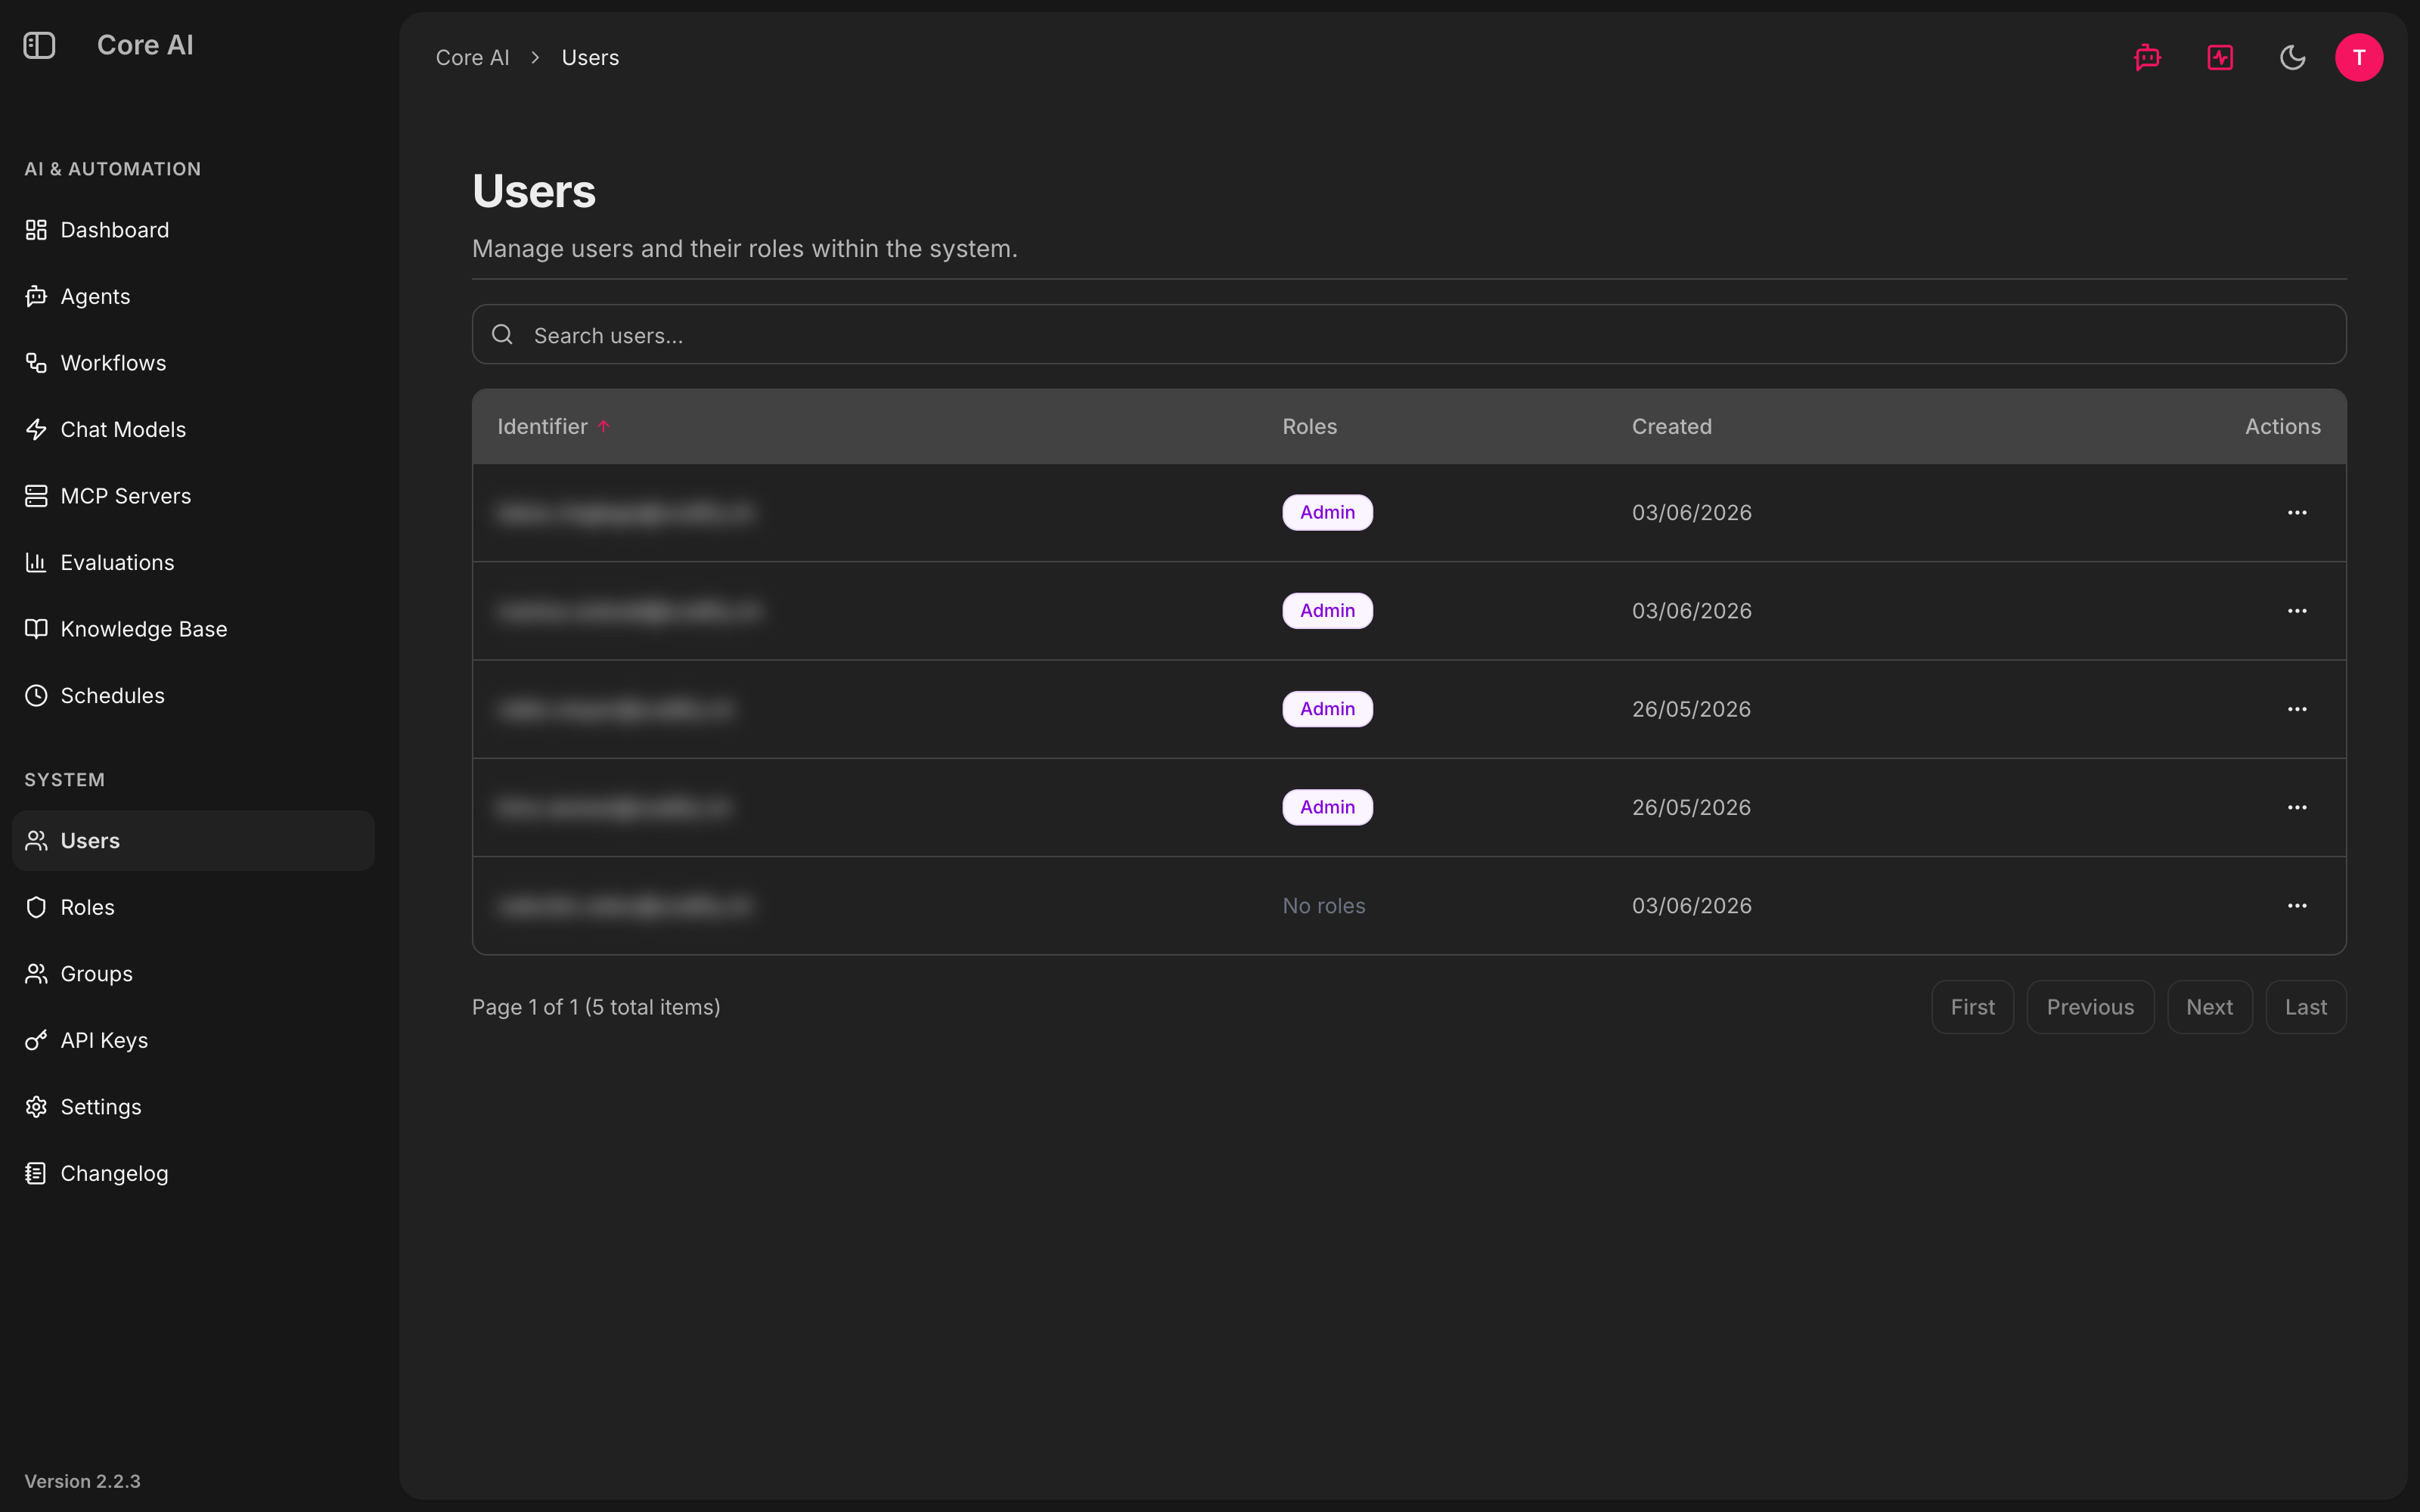Click the MCP Servers server icon

36,496
